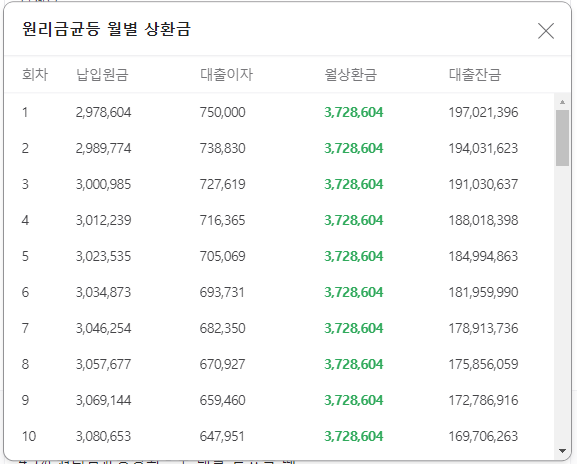Screen dimensions: 577x464
Task: Select the 대출잔금 column header
Action: click(475, 74)
